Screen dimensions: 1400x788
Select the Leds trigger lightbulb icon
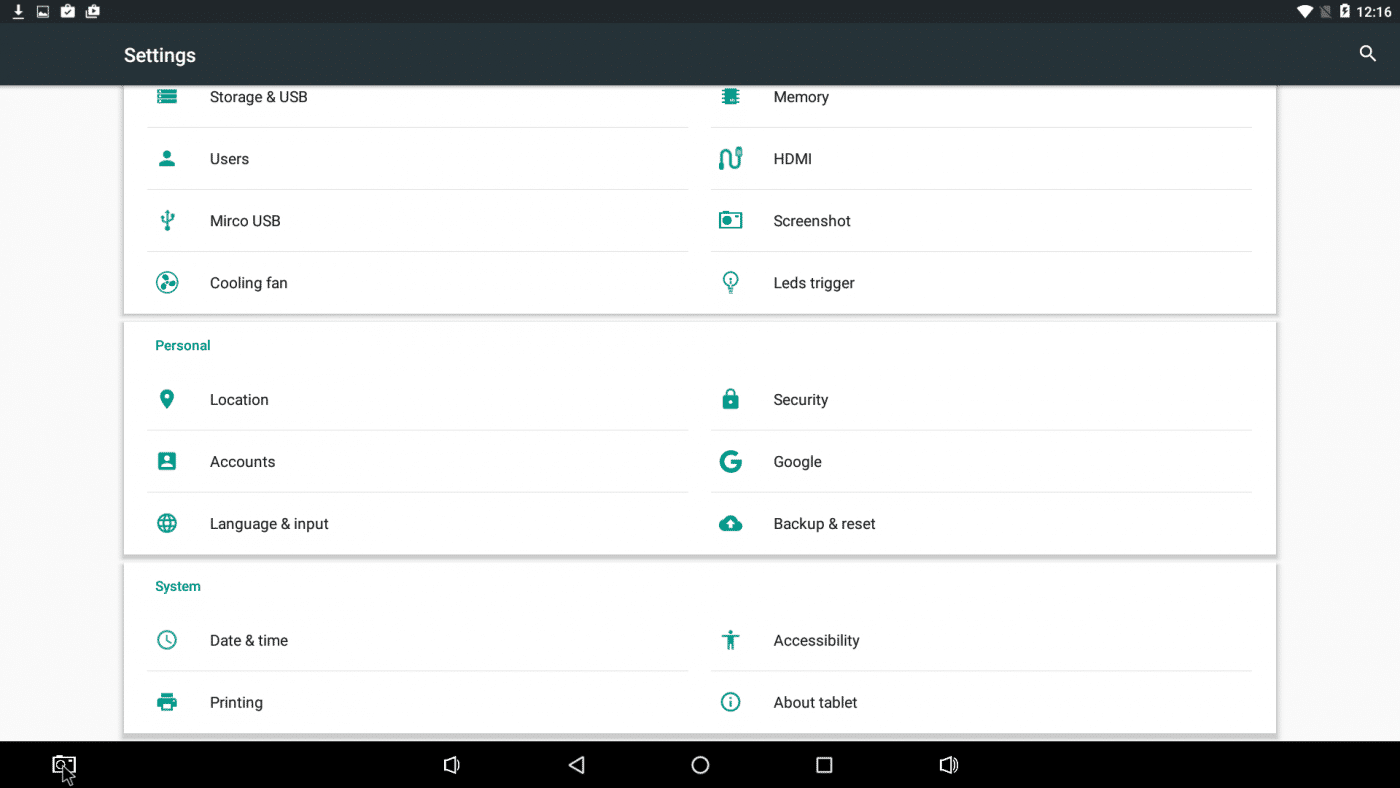pyautogui.click(x=730, y=283)
